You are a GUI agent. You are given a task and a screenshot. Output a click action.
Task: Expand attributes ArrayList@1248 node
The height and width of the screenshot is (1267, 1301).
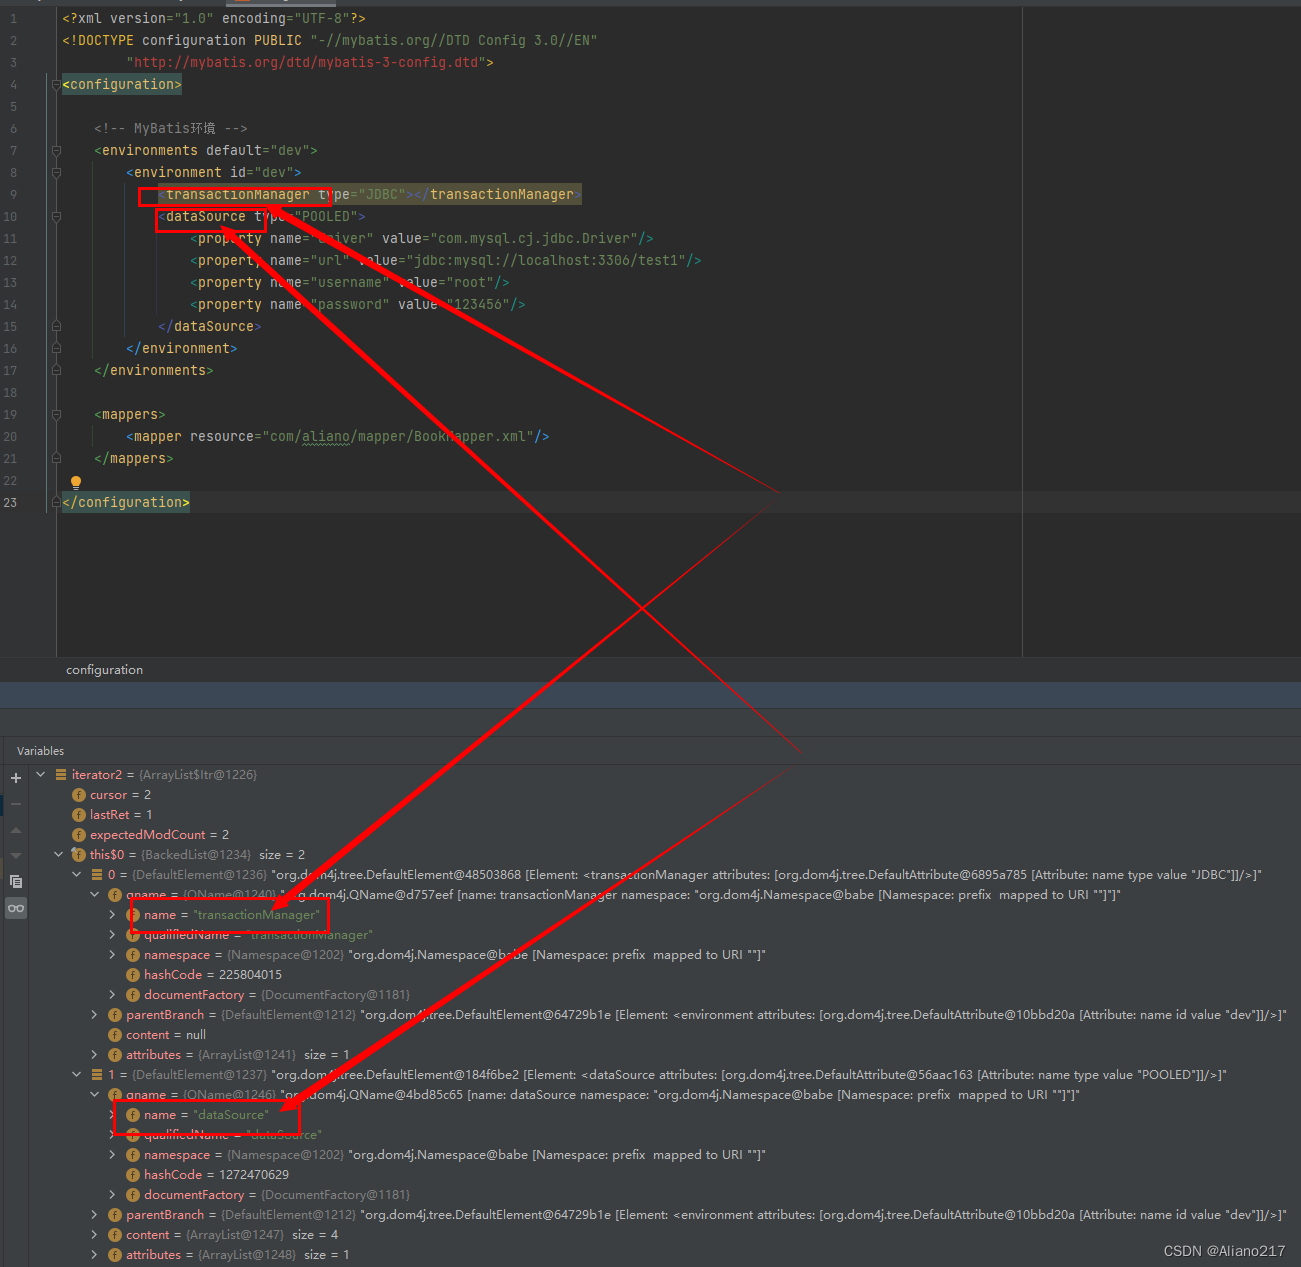95,1255
